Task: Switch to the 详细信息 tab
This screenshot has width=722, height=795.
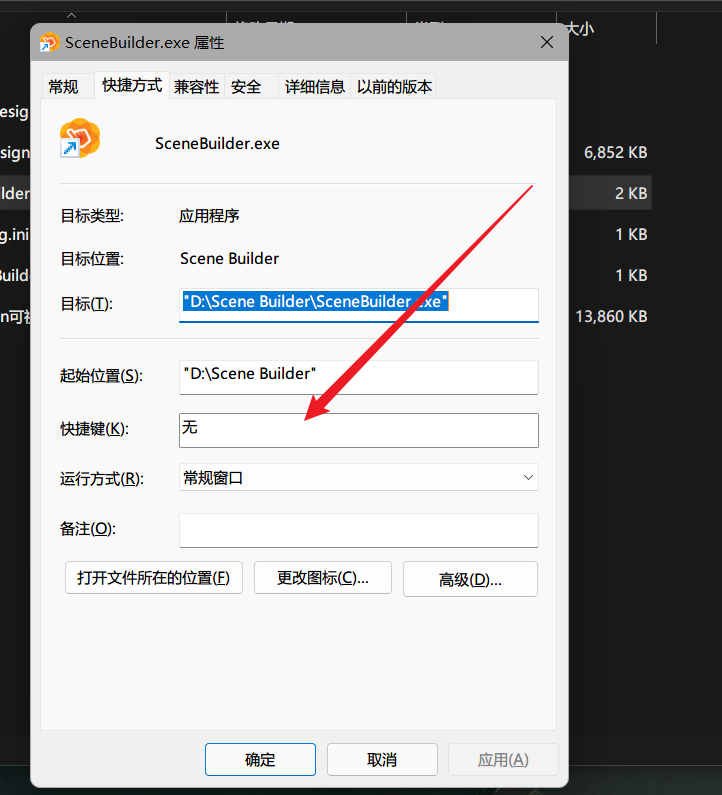Action: pos(314,86)
